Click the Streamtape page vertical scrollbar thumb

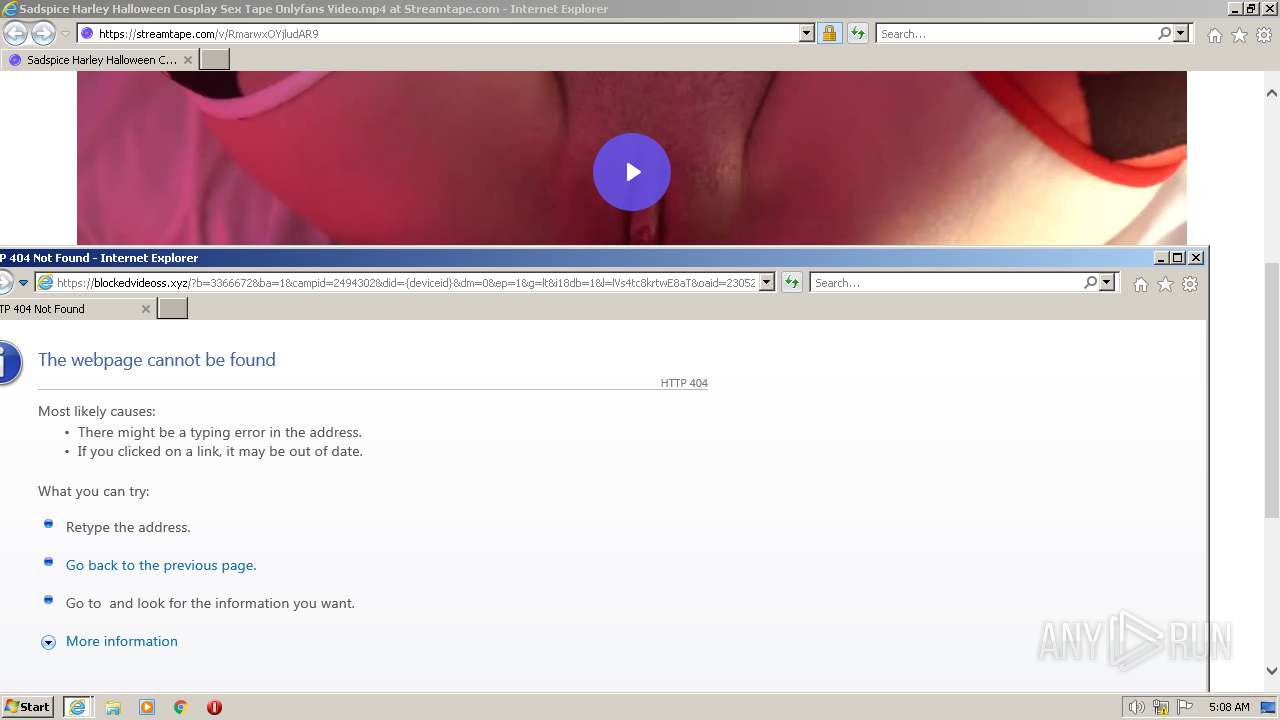1272,390
